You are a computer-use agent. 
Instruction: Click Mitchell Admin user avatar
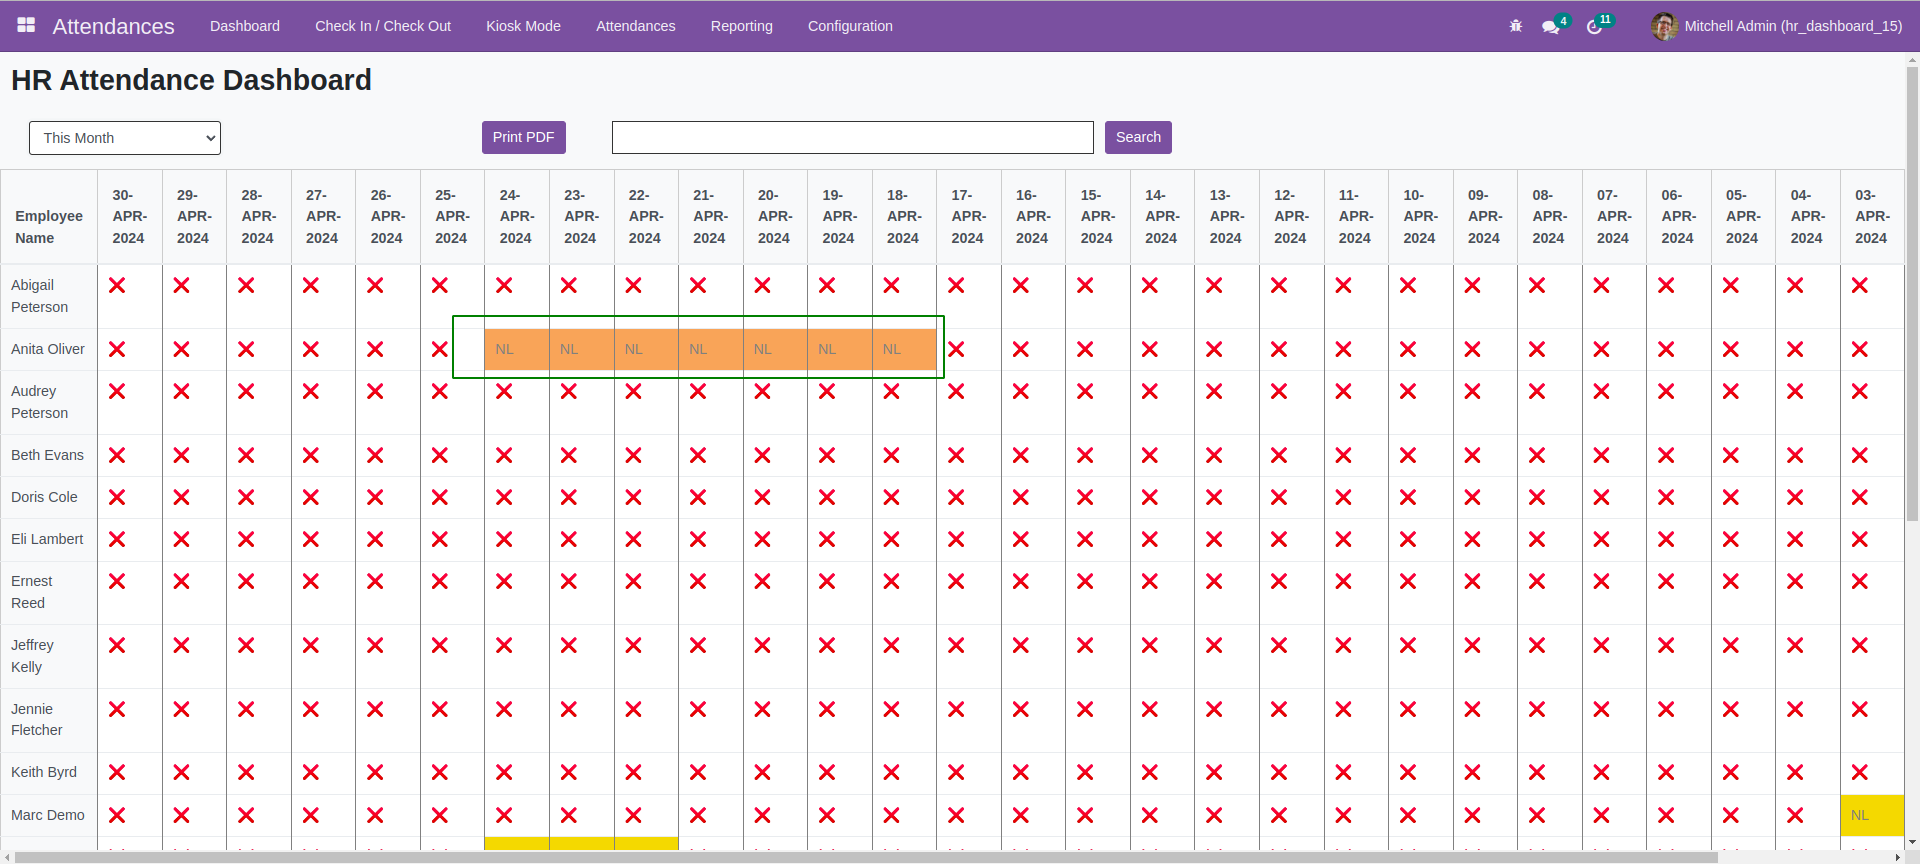(x=1664, y=26)
